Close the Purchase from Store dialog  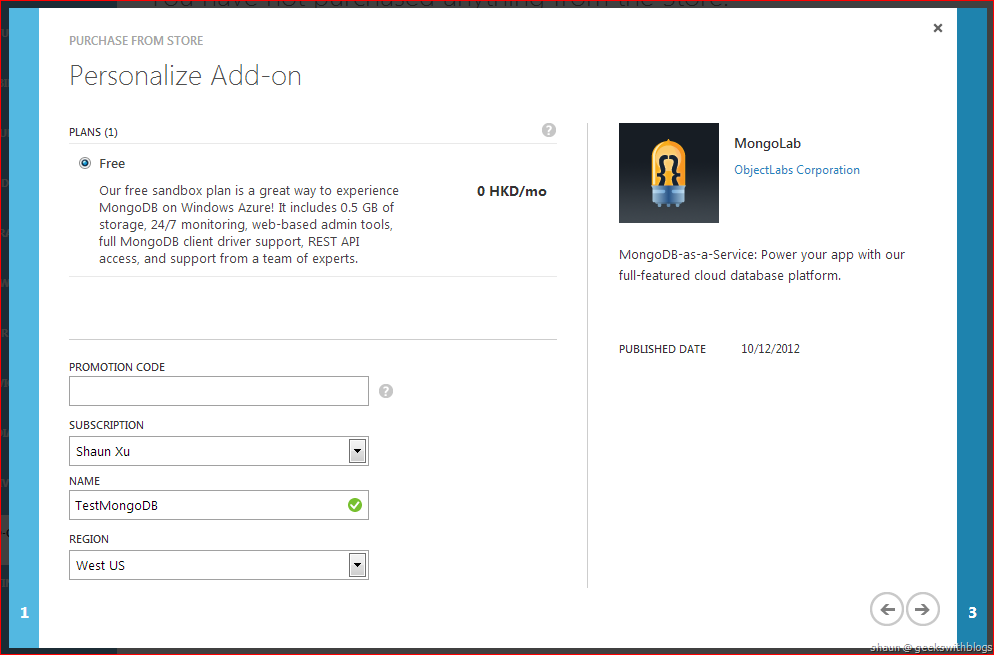pos(938,28)
